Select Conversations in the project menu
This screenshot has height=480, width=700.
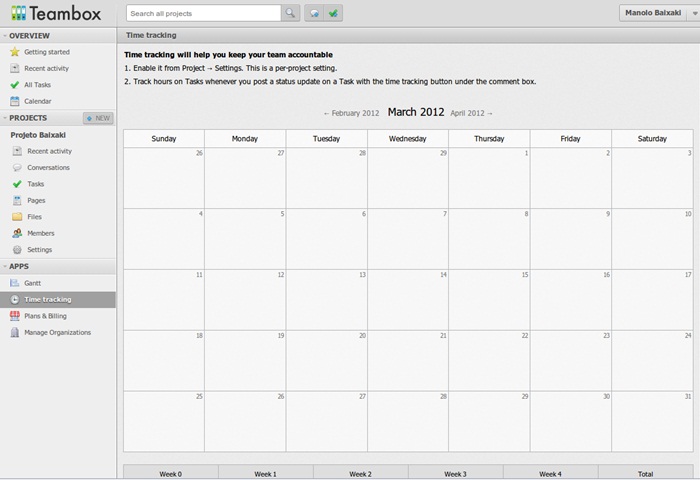point(48,168)
